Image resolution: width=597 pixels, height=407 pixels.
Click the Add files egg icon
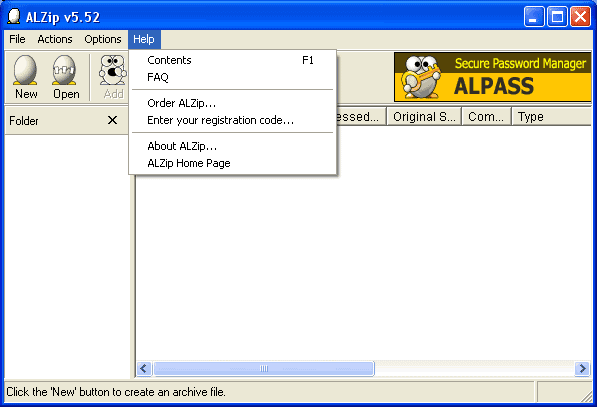click(112, 70)
